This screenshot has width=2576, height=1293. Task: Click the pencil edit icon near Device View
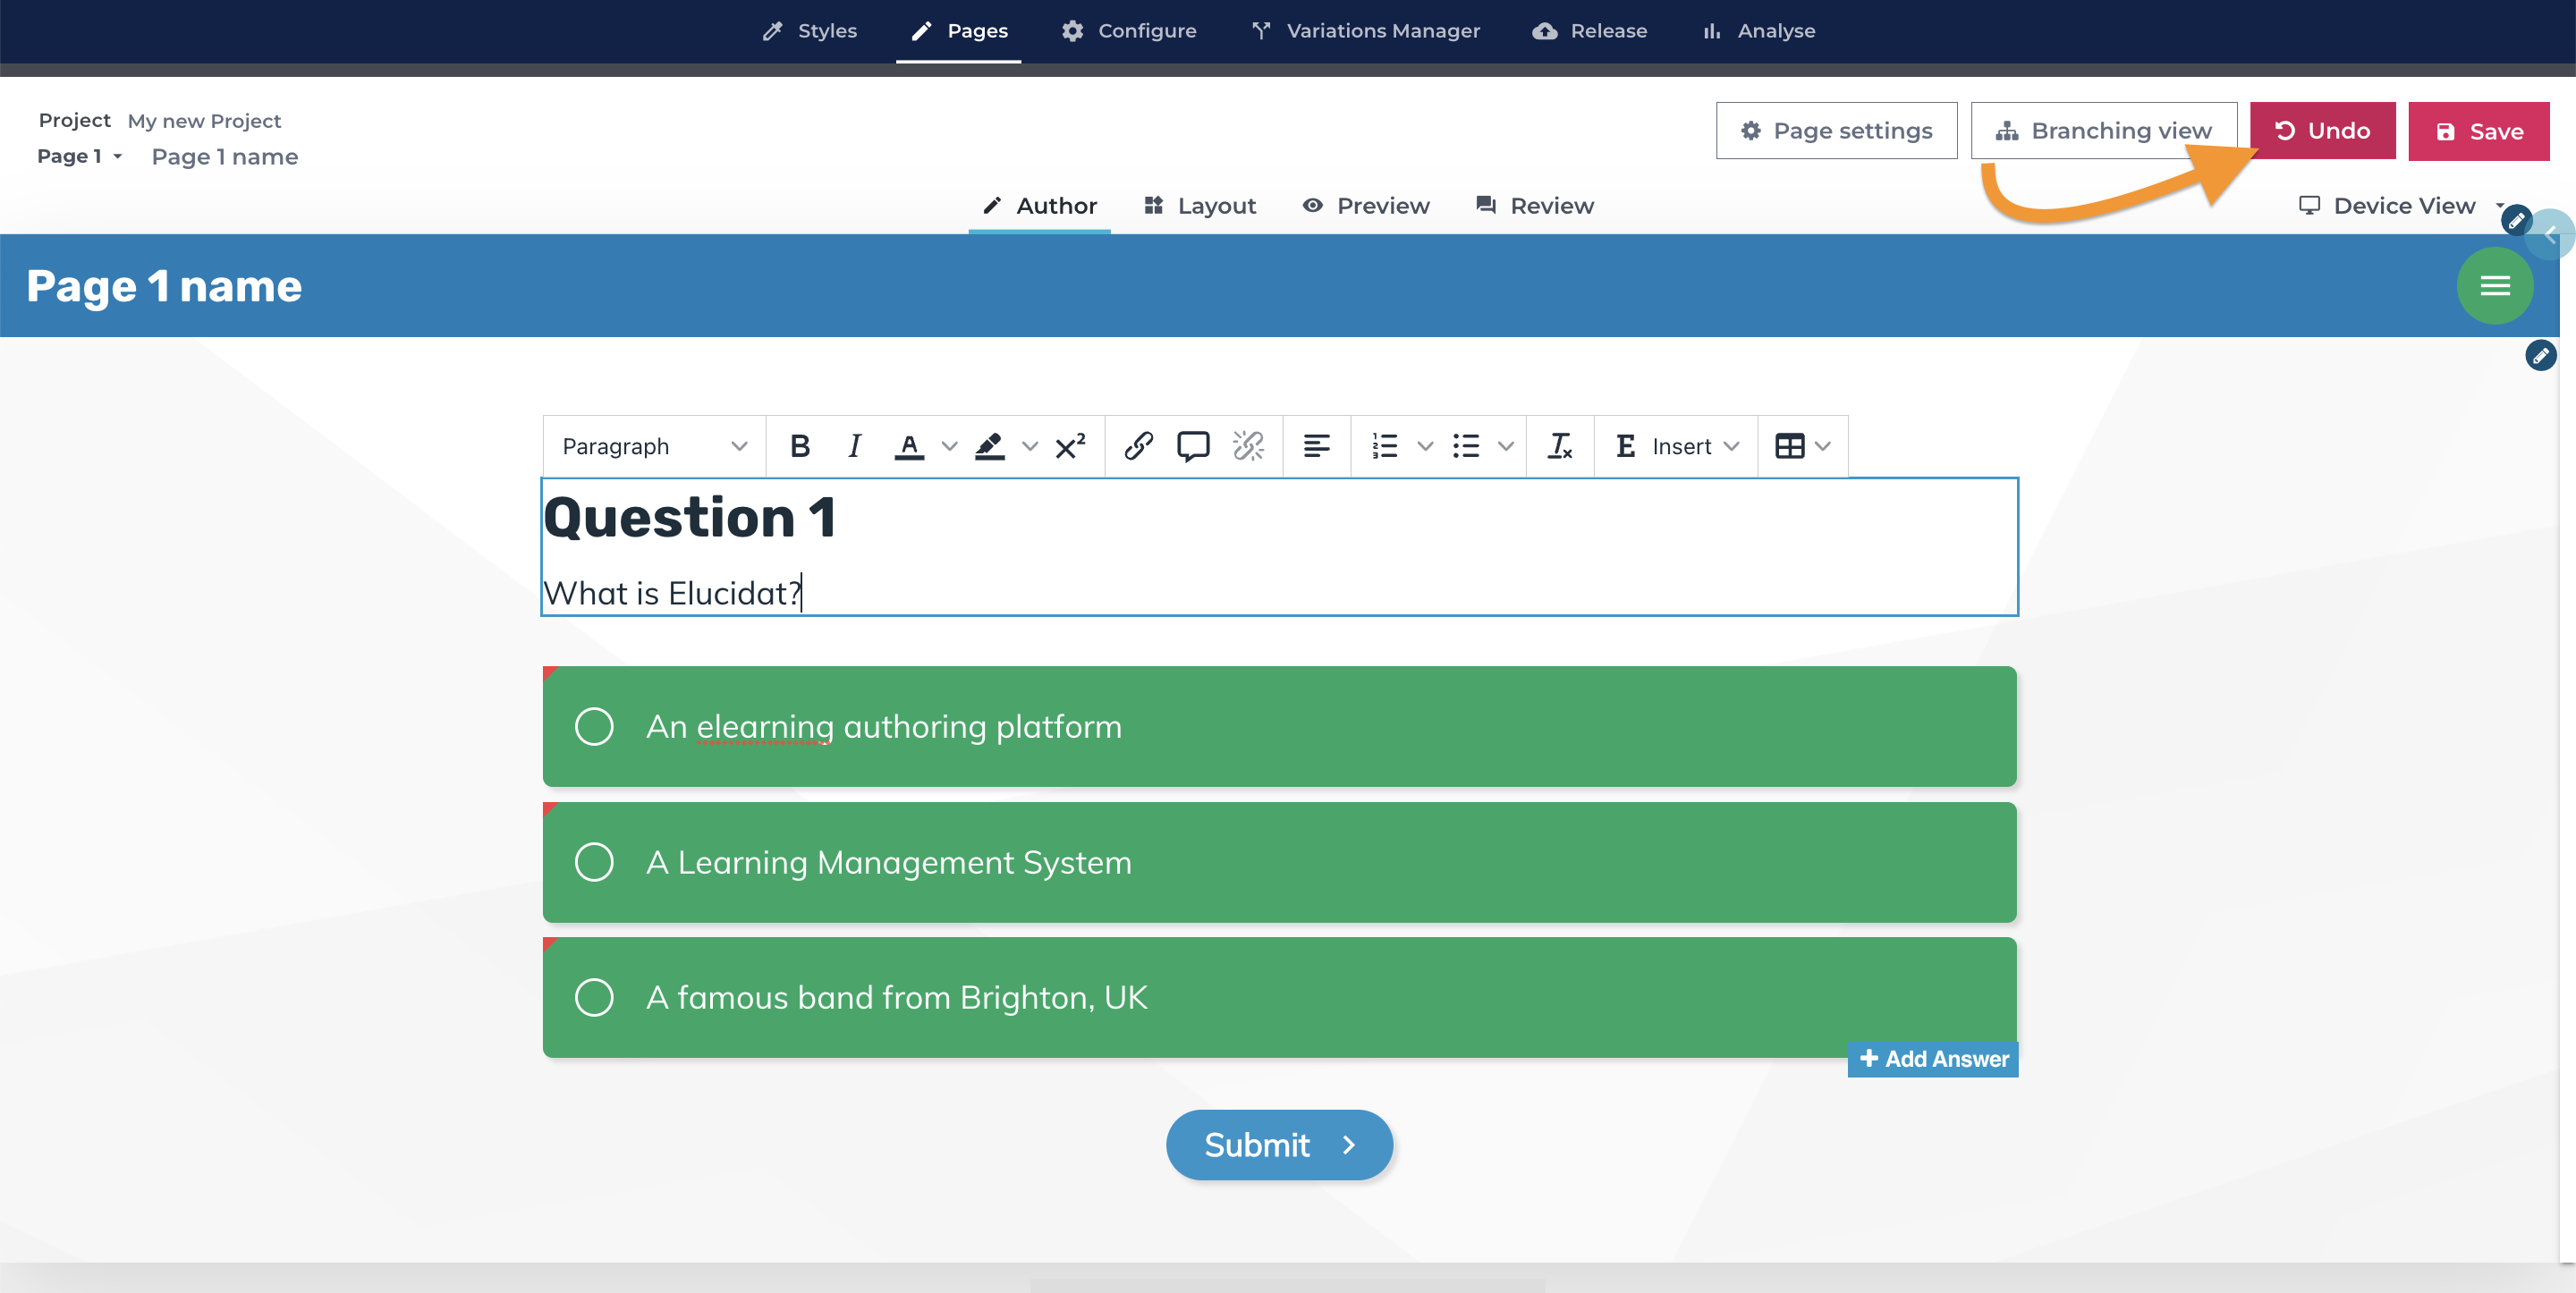2516,219
